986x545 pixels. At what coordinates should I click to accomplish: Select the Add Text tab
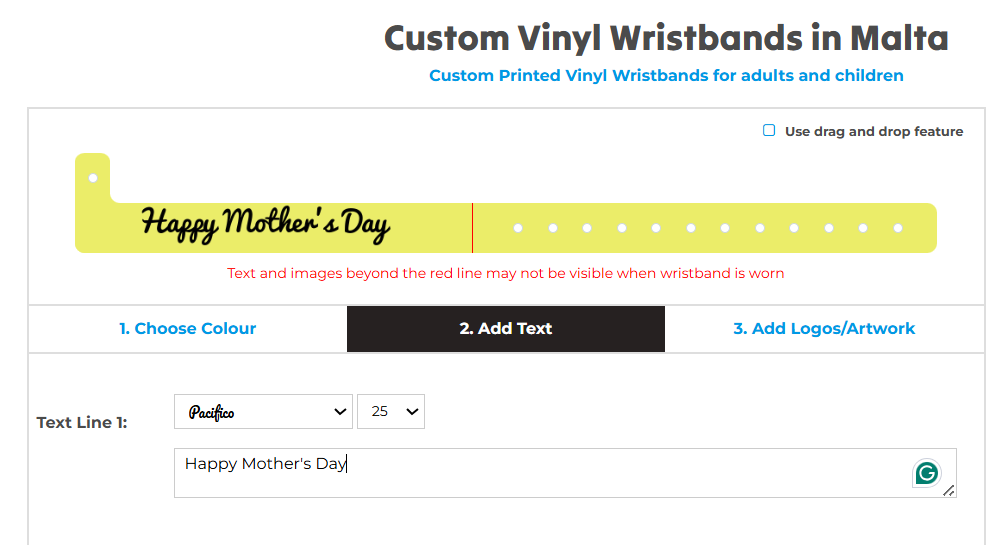pyautogui.click(x=506, y=328)
